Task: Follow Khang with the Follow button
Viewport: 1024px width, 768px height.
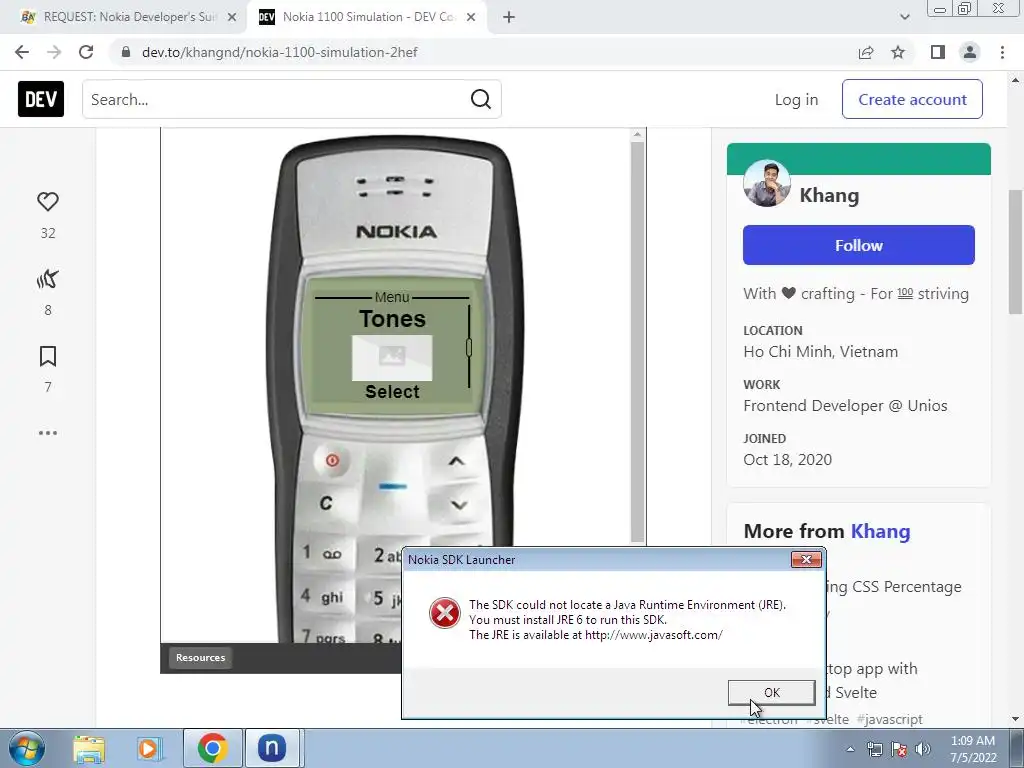Action: pyautogui.click(x=859, y=245)
